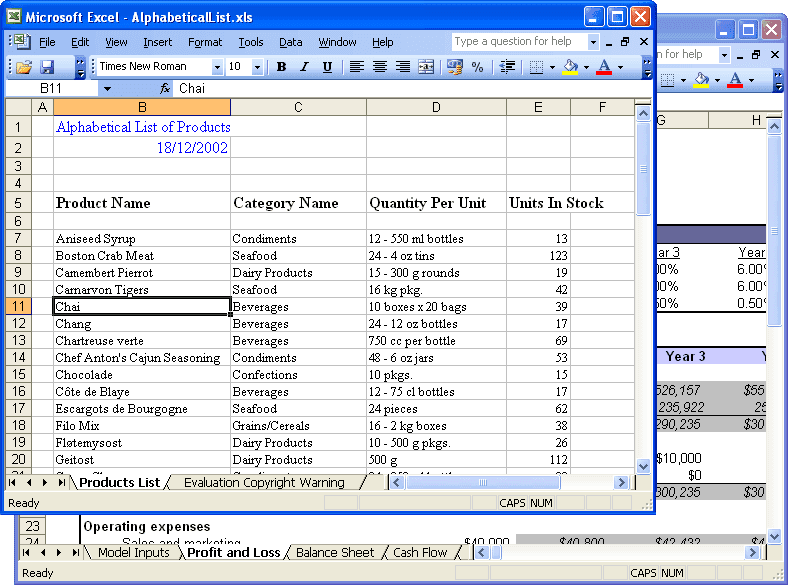Go to first sheet tab in AlphabeticalList
788x585 pixels.
pos(13,482)
